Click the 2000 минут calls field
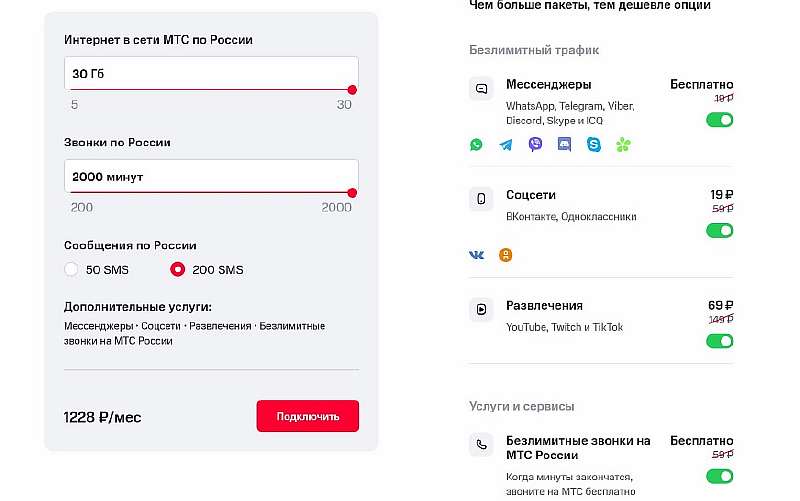Screen dimensions: 800x501 [x=211, y=177]
